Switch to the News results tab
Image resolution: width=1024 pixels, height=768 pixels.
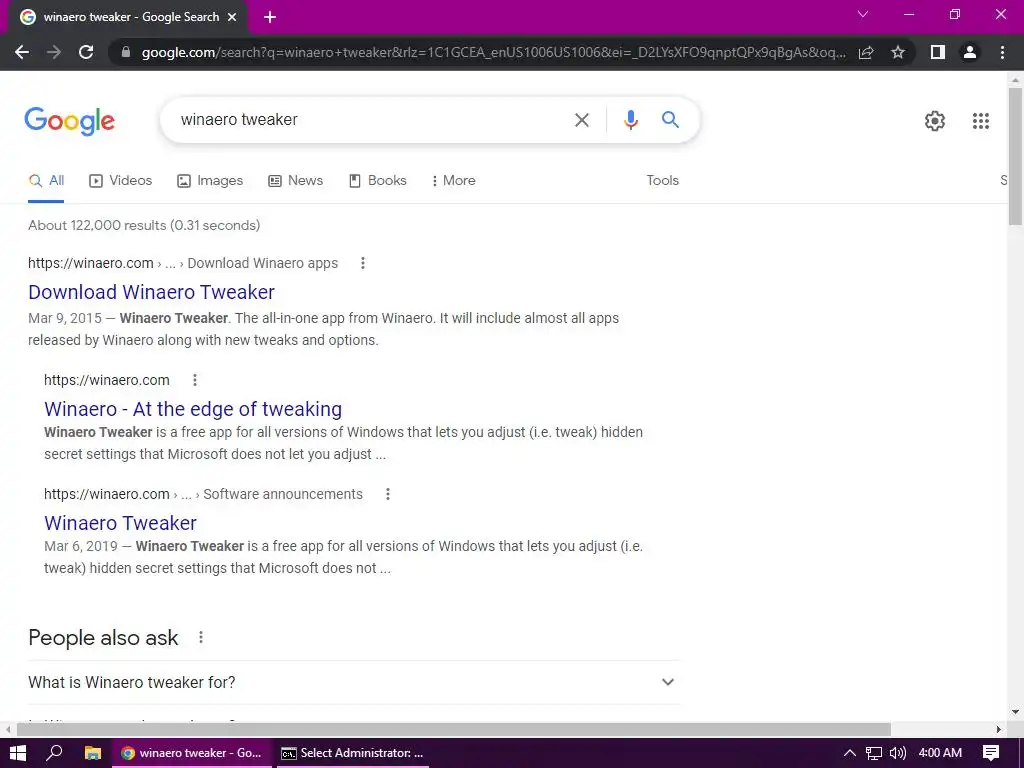tap(295, 181)
